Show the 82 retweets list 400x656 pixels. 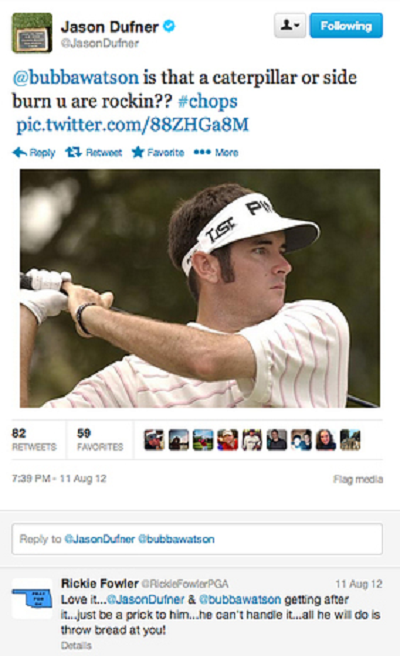(x=34, y=440)
